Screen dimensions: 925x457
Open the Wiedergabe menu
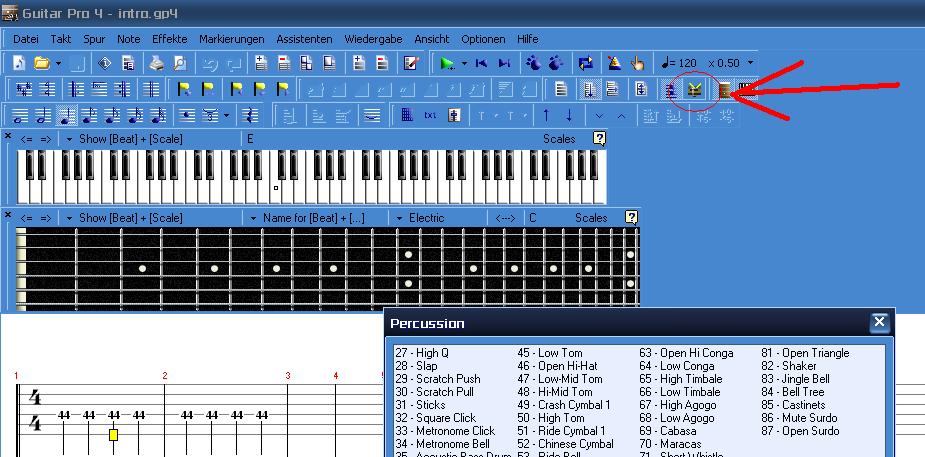(373, 39)
